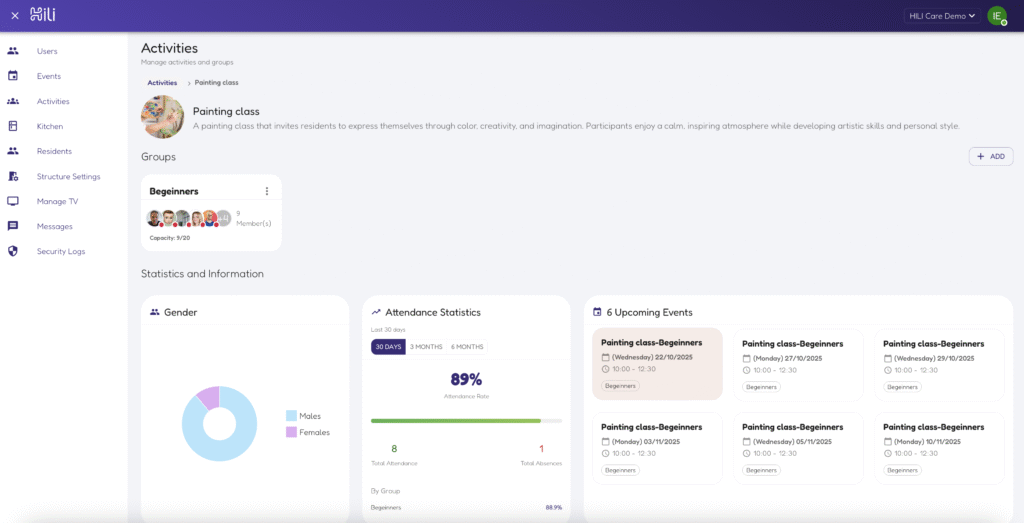Image resolution: width=1024 pixels, height=523 pixels.
Task: Switch attendance range to 6 MONTHS
Action: tap(467, 347)
